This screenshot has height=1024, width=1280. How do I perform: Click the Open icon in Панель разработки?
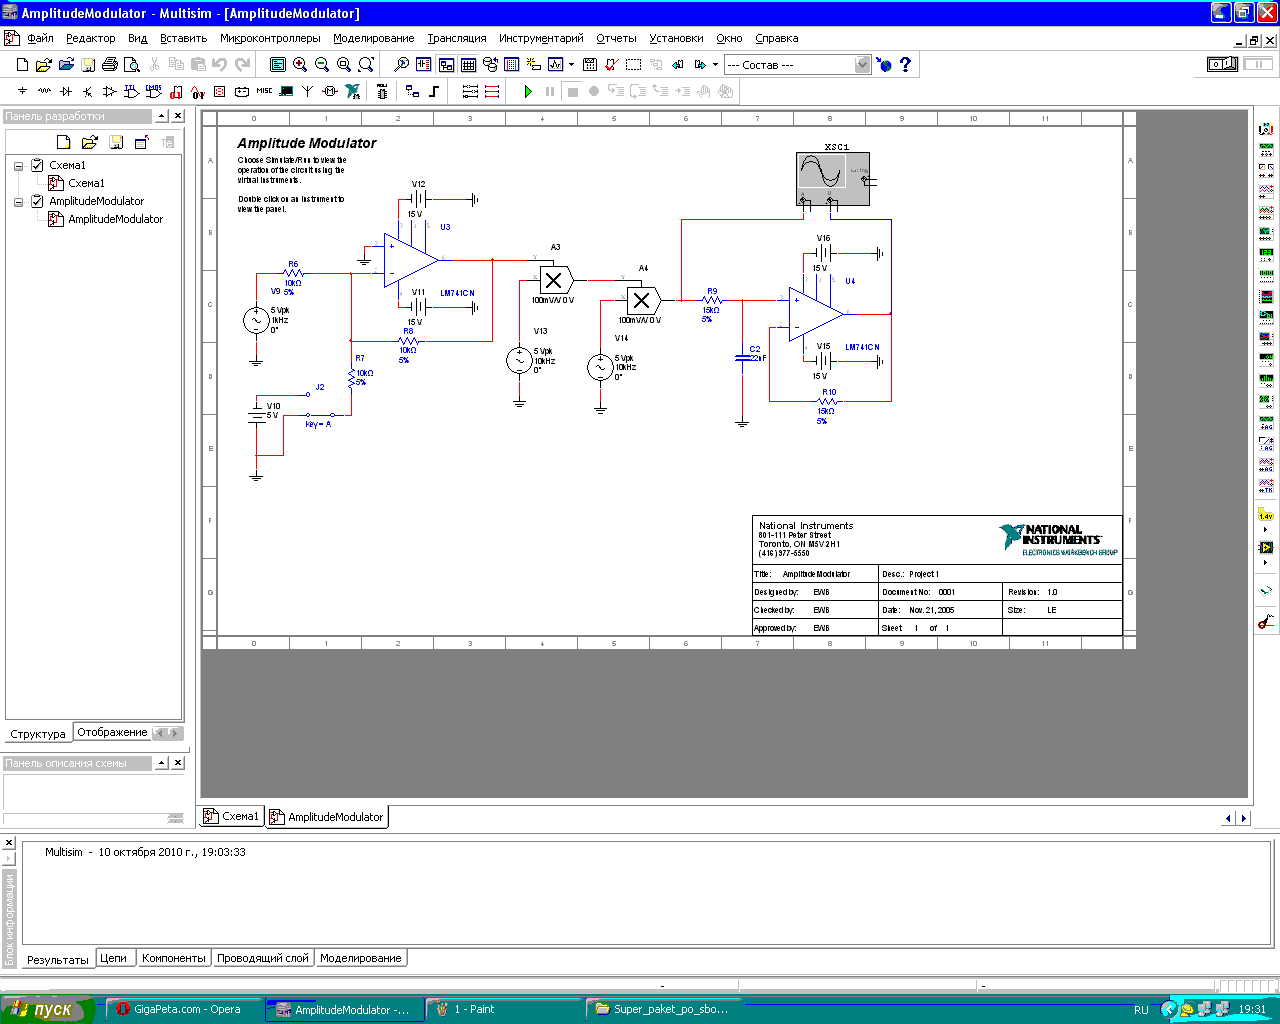point(89,142)
